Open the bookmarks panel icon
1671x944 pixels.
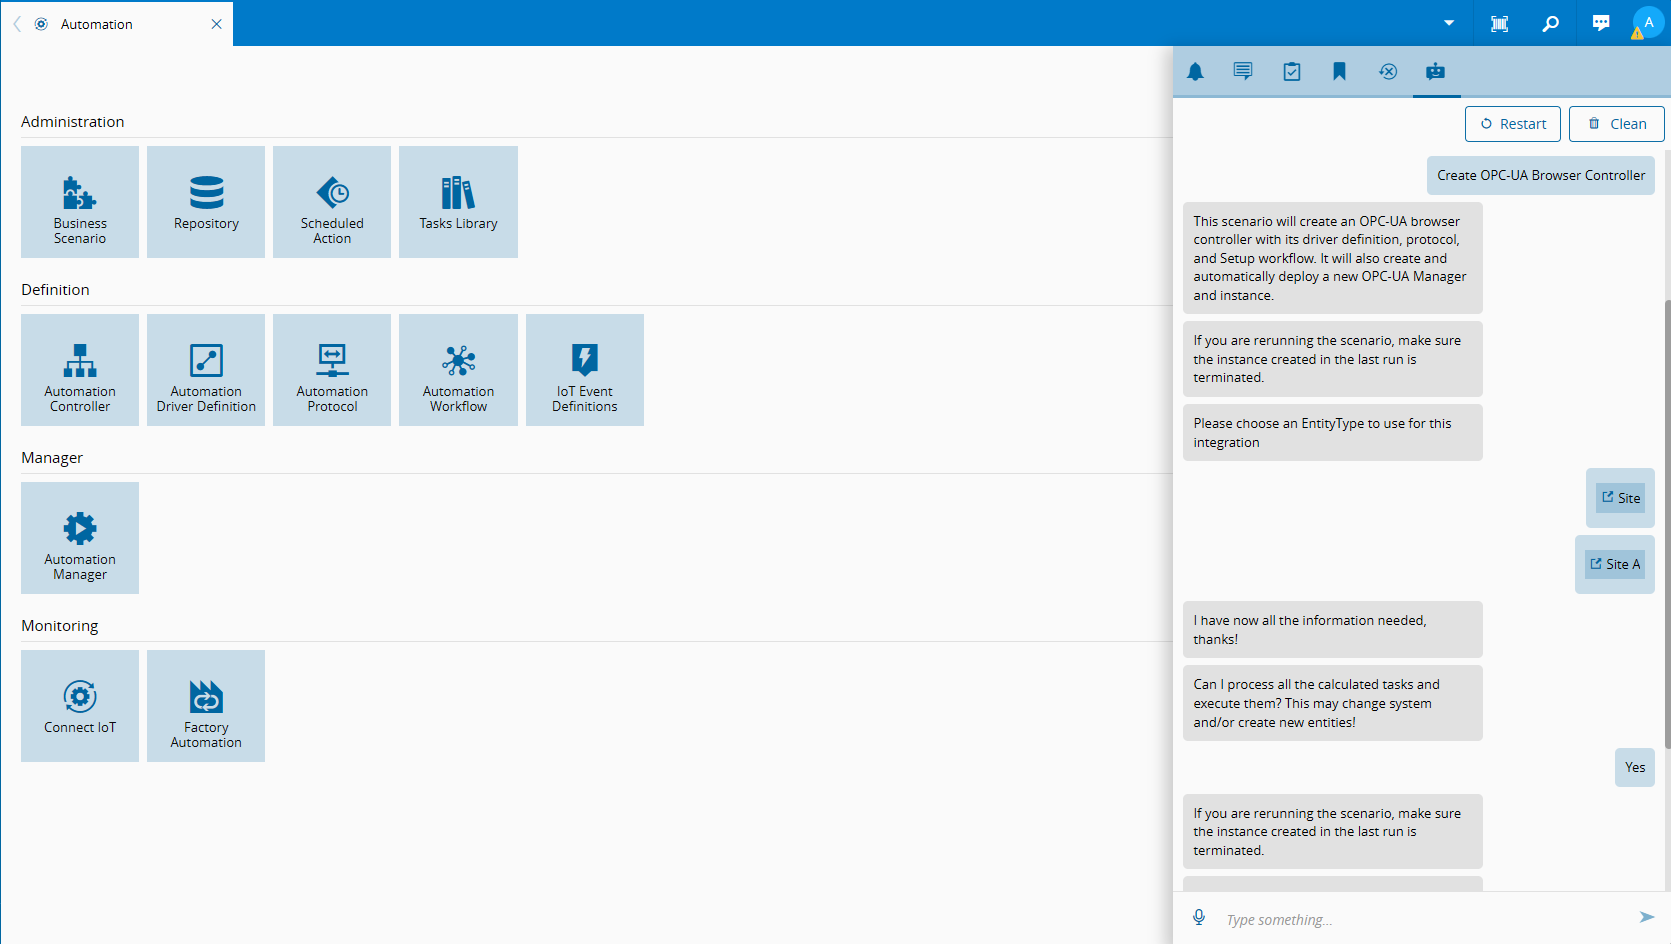tap(1340, 71)
